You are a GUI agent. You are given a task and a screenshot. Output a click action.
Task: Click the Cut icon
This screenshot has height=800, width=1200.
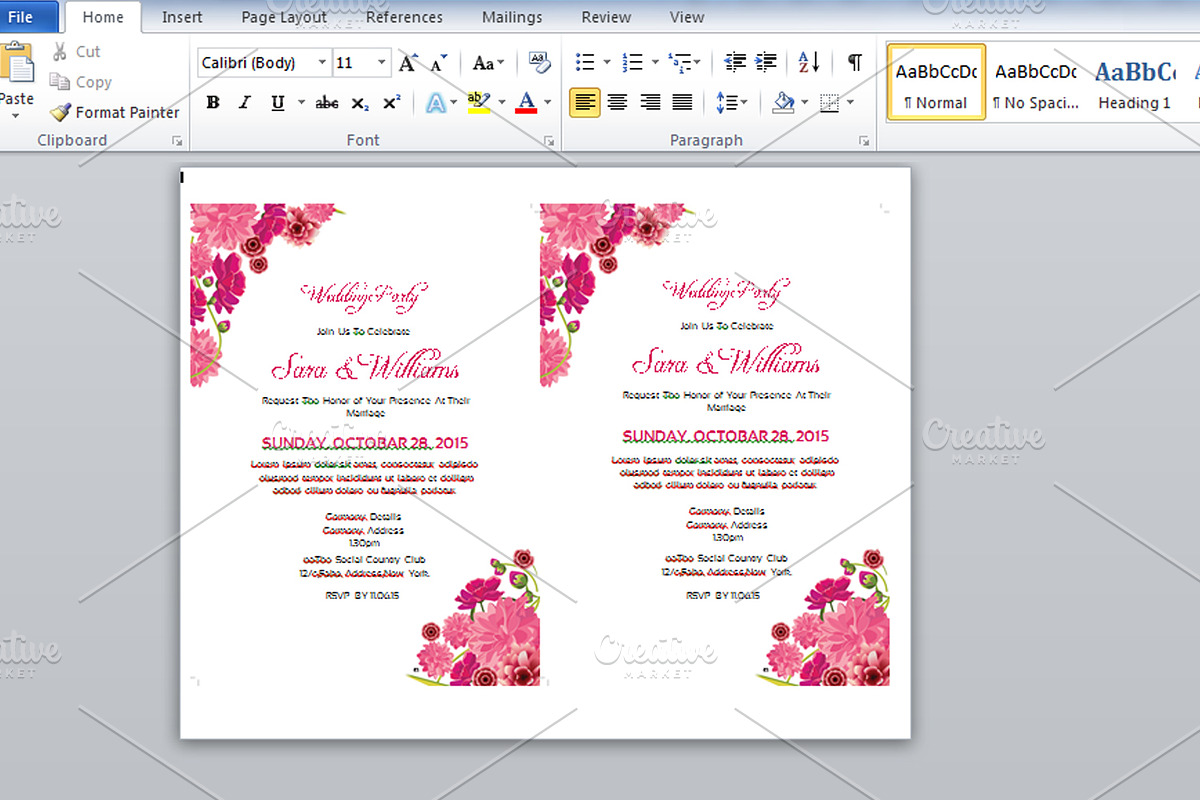click(60, 52)
